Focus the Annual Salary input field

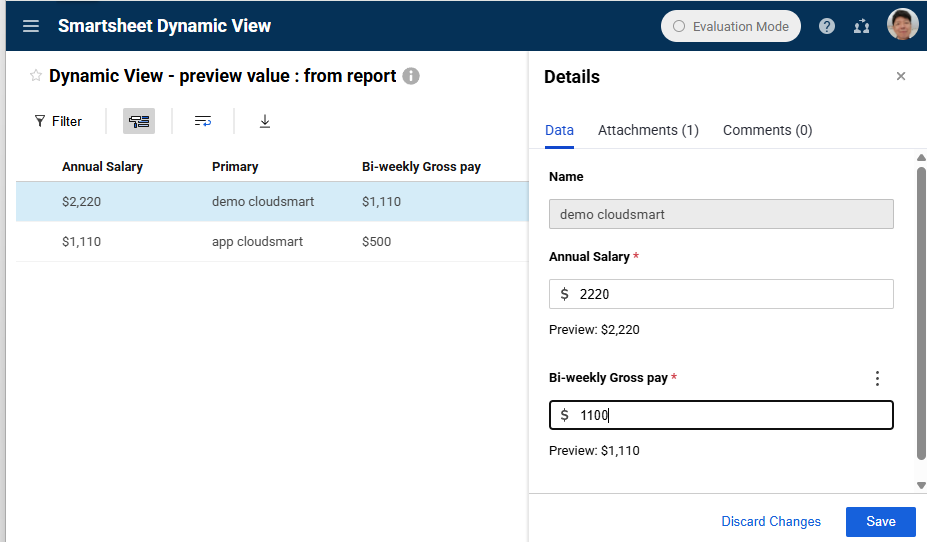[721, 294]
